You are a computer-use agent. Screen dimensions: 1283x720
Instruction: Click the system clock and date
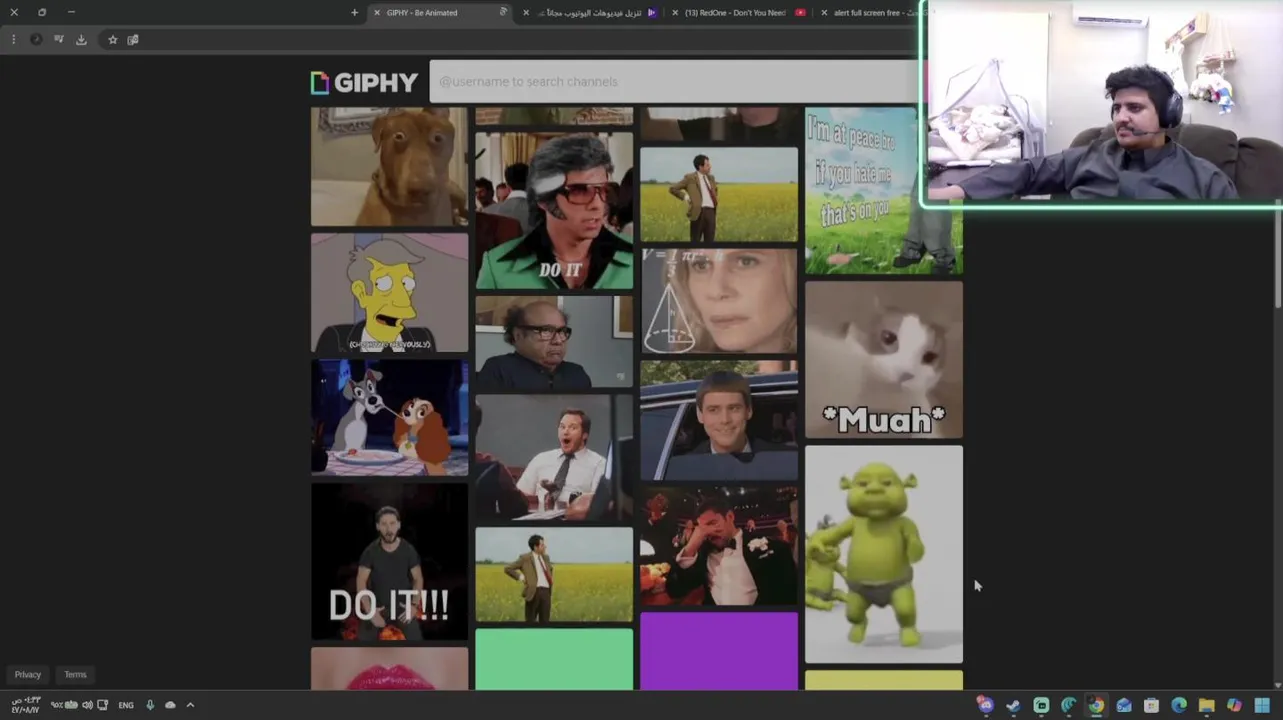(x=25, y=705)
